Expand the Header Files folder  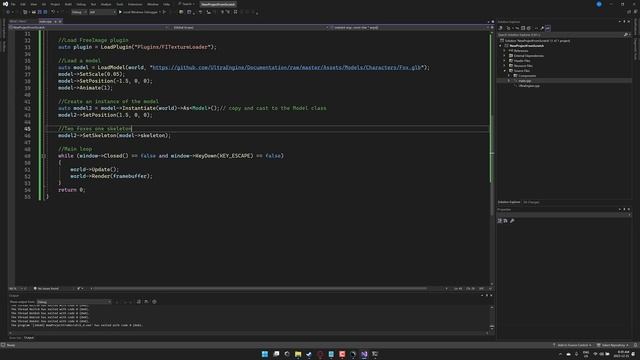pos(504,61)
